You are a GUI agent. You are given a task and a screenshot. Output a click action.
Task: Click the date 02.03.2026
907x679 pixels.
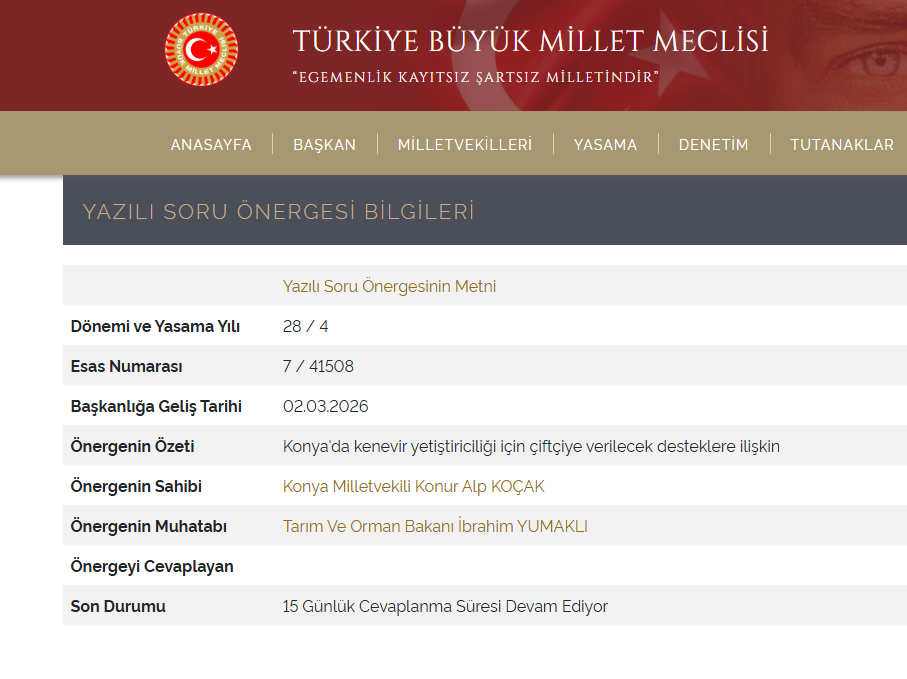click(x=325, y=406)
